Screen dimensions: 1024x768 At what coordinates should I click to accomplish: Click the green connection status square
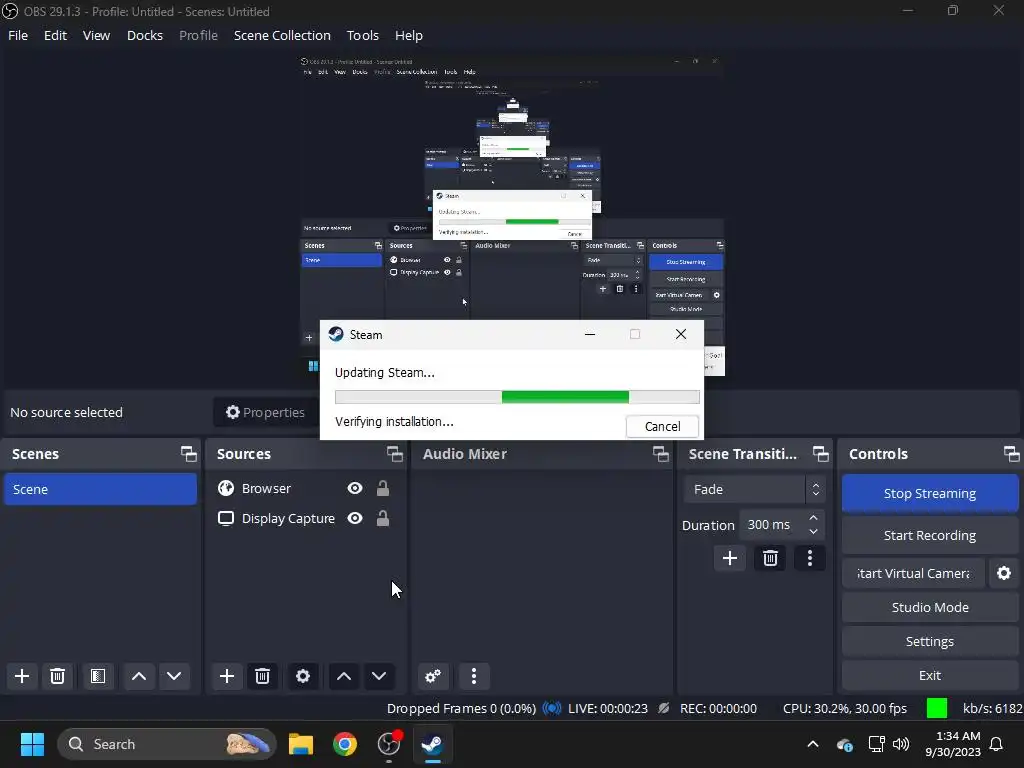tap(937, 708)
